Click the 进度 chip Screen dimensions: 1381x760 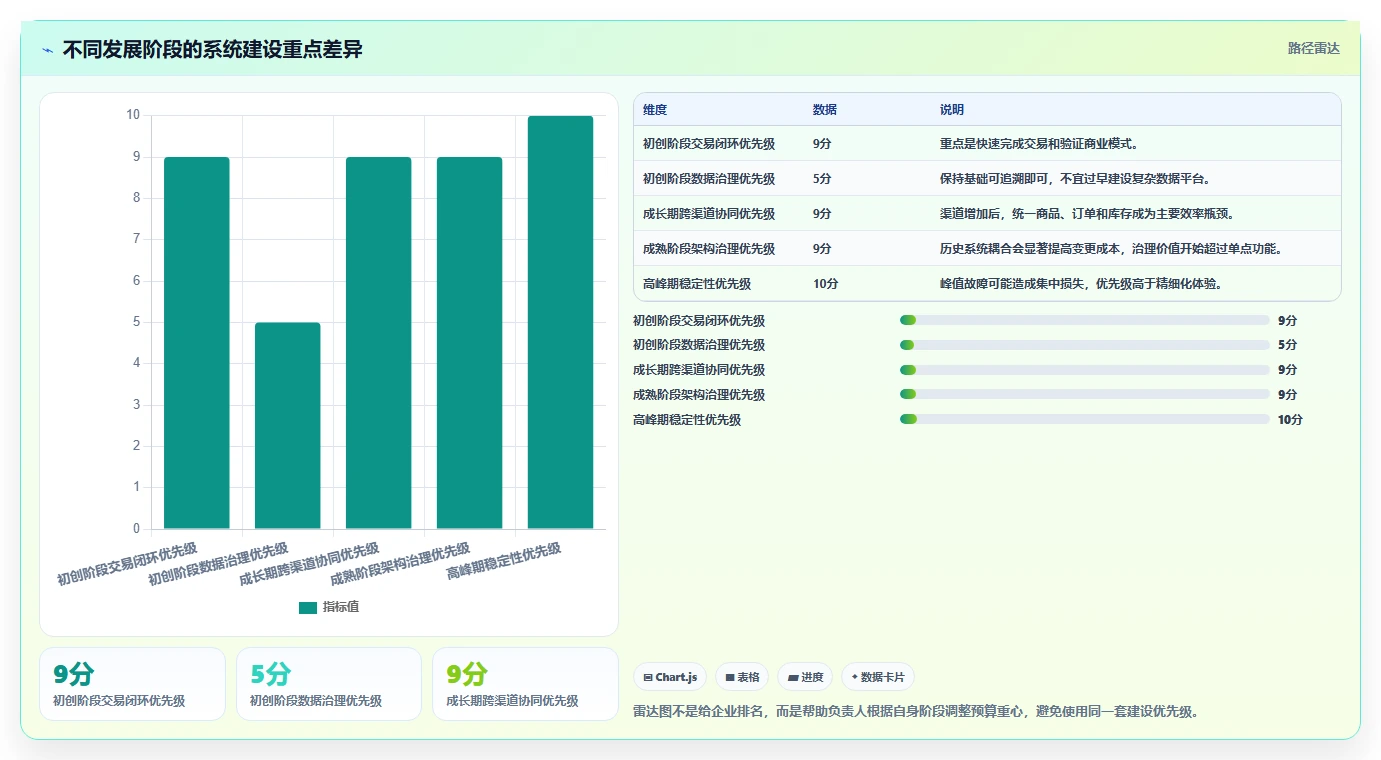805,677
